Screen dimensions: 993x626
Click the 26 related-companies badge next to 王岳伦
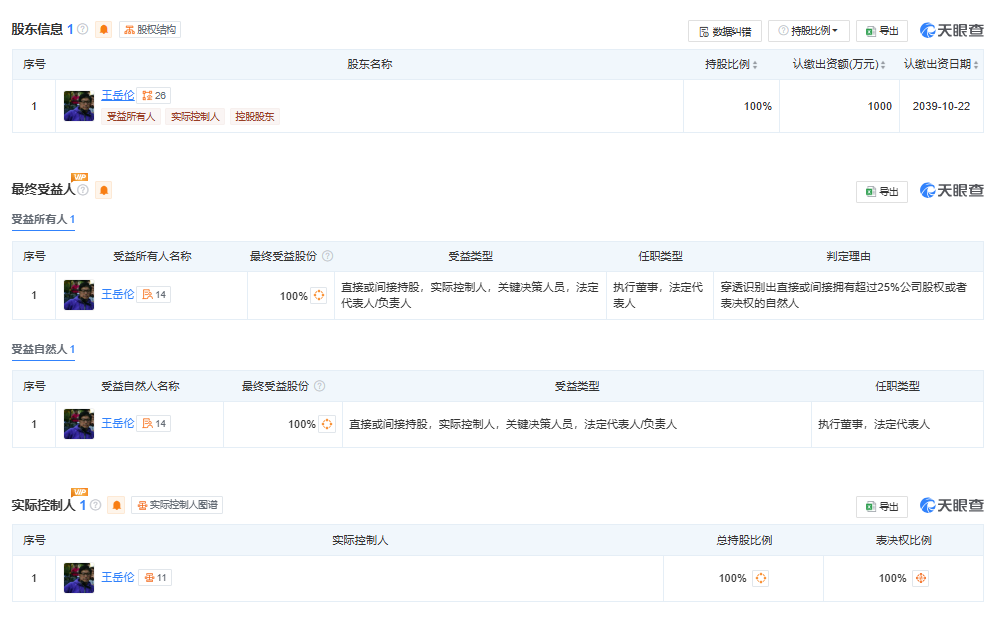tap(153, 96)
